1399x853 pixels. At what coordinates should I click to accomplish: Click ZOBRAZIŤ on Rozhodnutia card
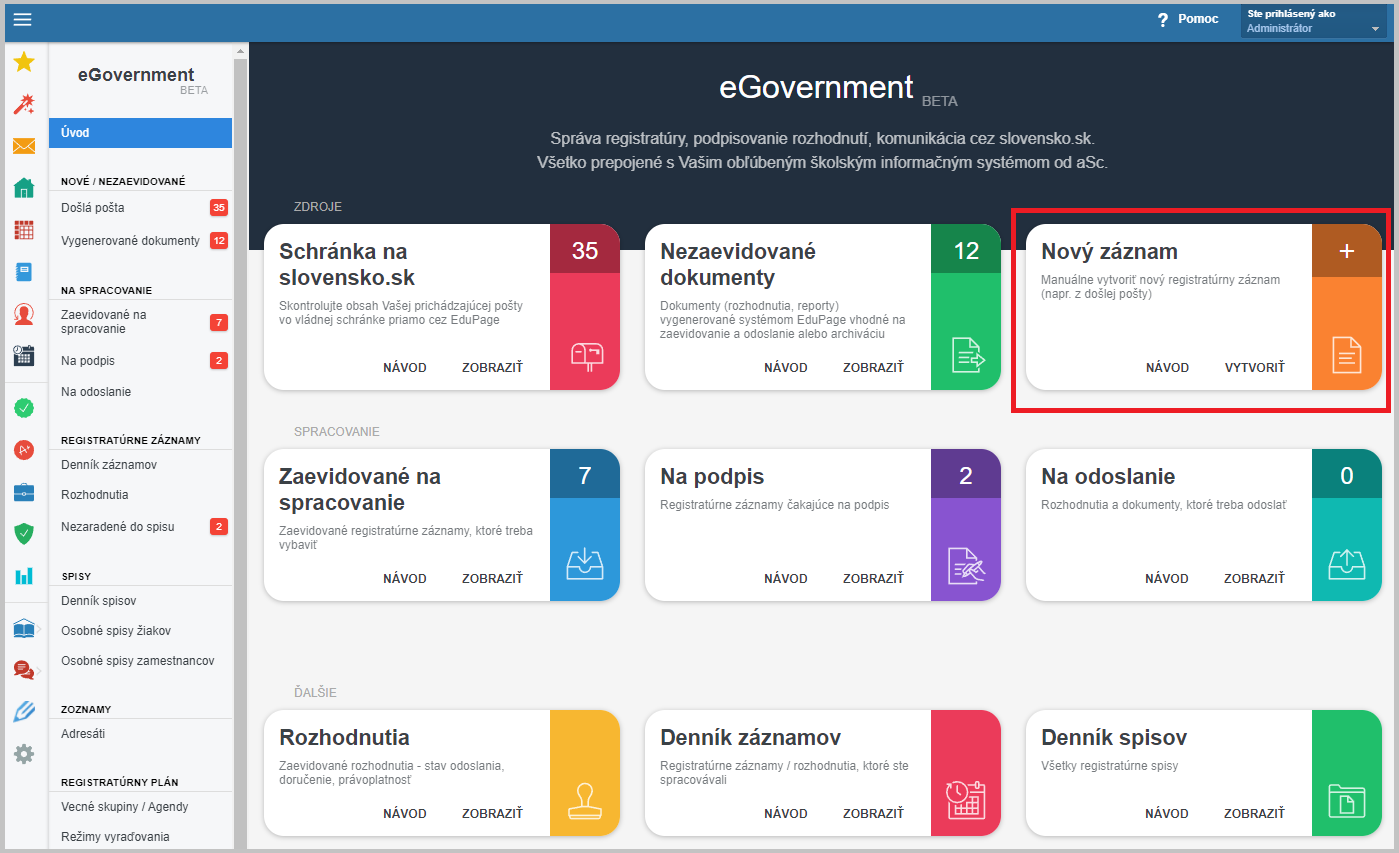tap(492, 814)
